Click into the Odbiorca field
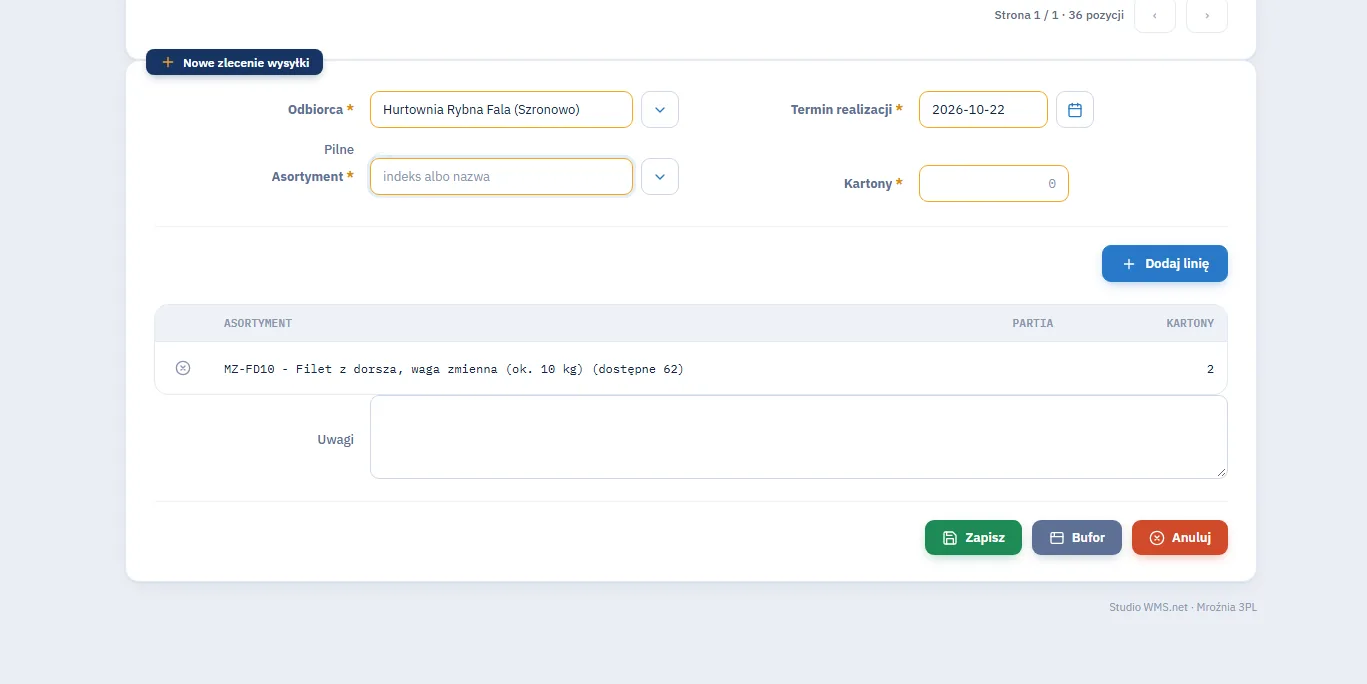 pos(501,110)
